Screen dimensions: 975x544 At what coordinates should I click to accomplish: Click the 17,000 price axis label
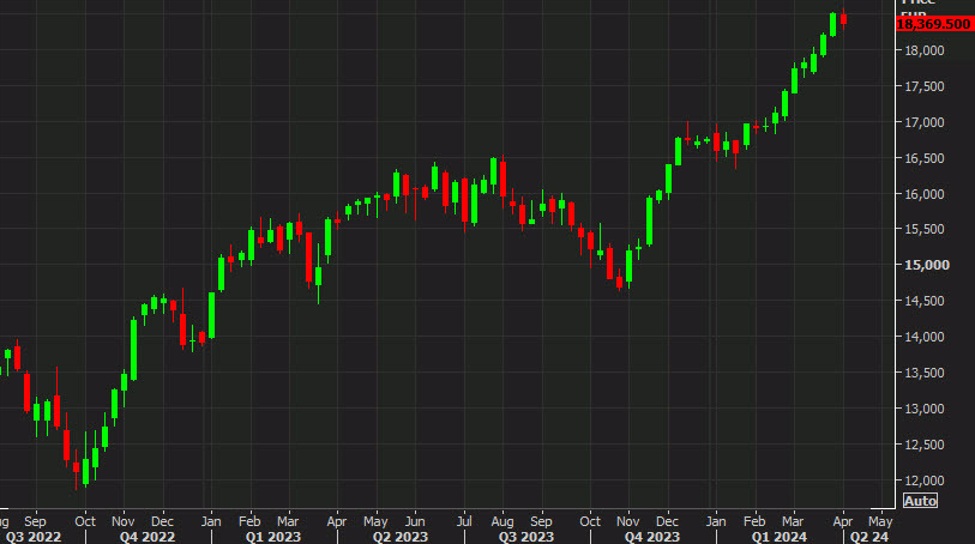tap(924, 122)
